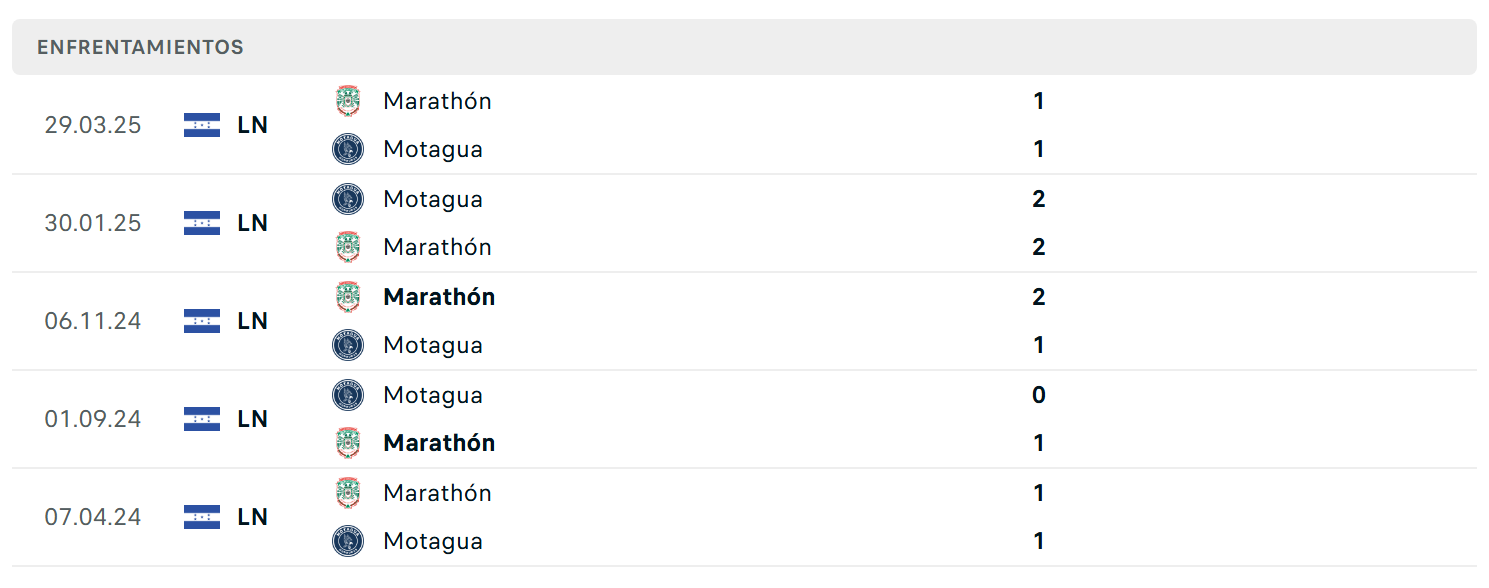This screenshot has height=588, width=1489.
Task: Click the Enfrentamientos section header
Action: coord(744,47)
